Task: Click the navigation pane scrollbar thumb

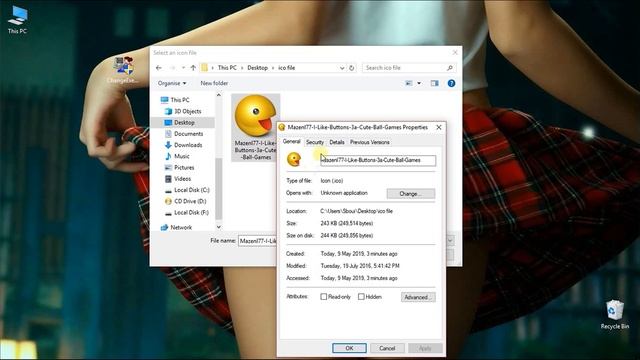Action: [x=219, y=189]
